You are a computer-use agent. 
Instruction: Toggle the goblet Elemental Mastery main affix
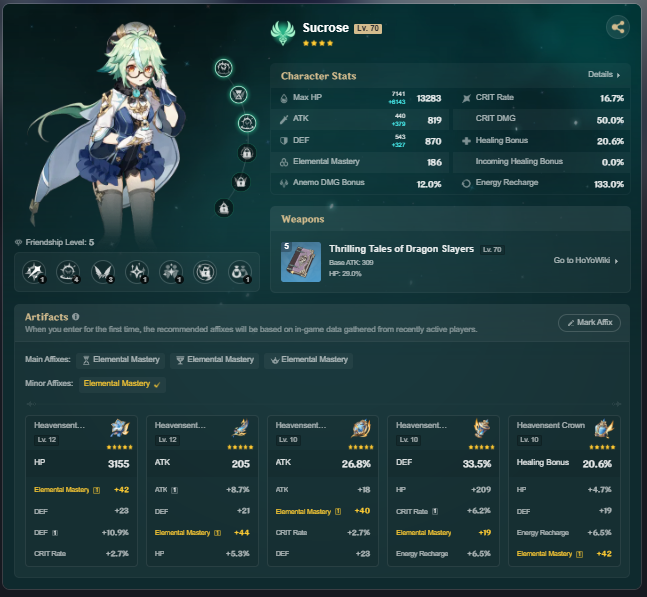coord(215,360)
